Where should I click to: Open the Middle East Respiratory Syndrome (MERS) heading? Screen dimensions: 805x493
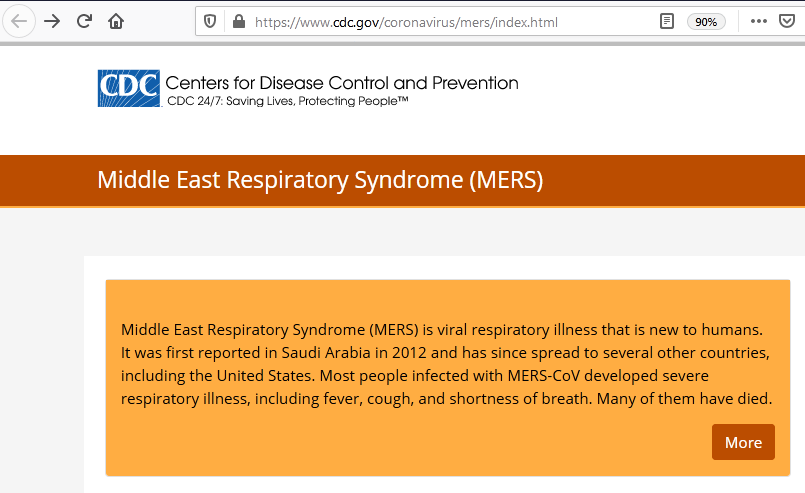(320, 180)
